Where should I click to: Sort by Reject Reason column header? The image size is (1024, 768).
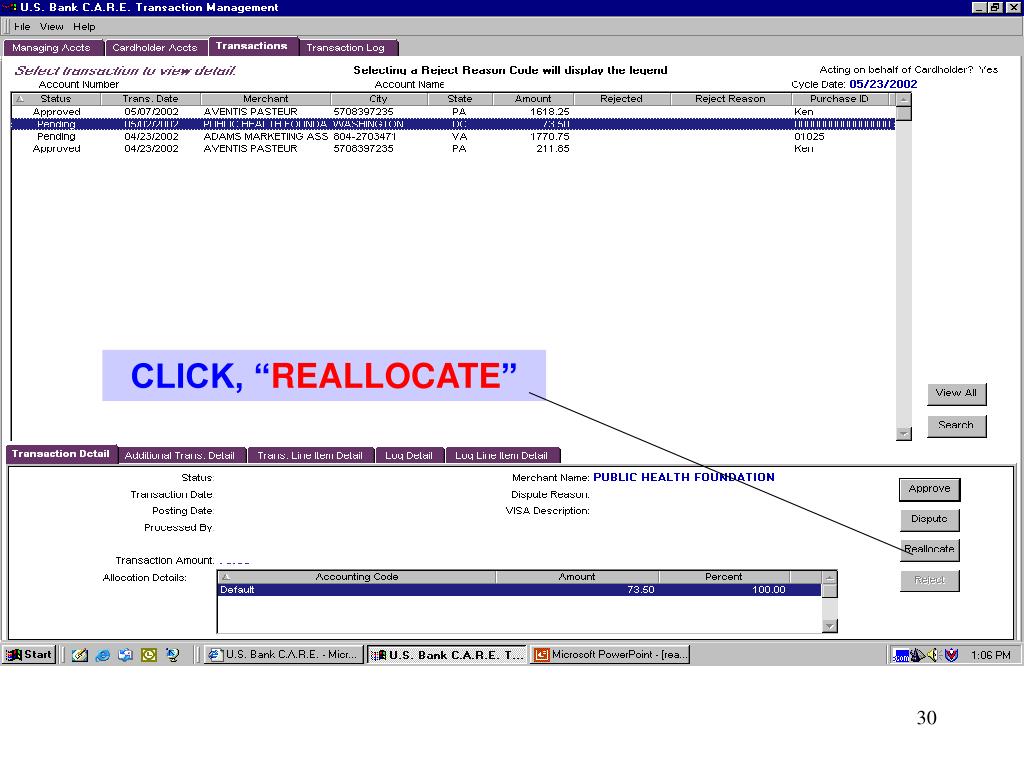pyautogui.click(x=730, y=99)
